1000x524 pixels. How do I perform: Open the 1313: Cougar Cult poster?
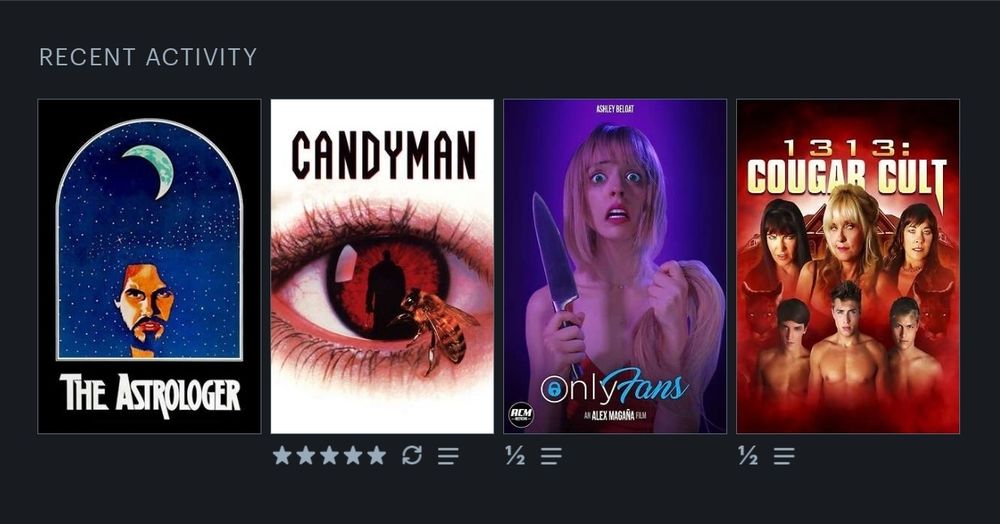(848, 266)
